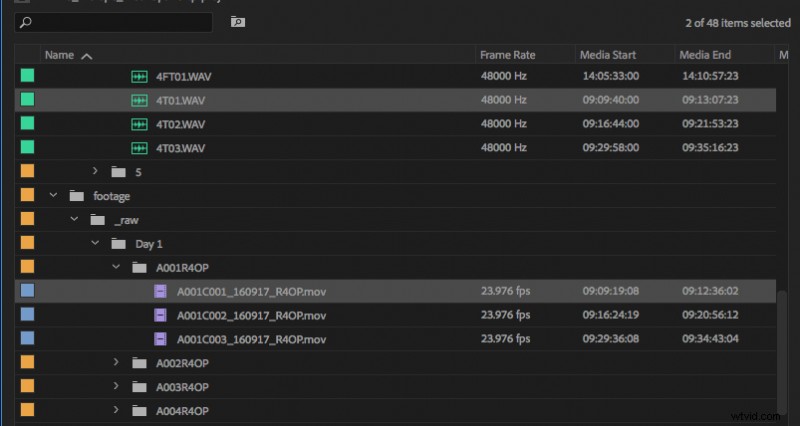Click the video clip icon of A001C002_160917_R4OP.mov
This screenshot has width=800, height=426.
click(x=160, y=315)
